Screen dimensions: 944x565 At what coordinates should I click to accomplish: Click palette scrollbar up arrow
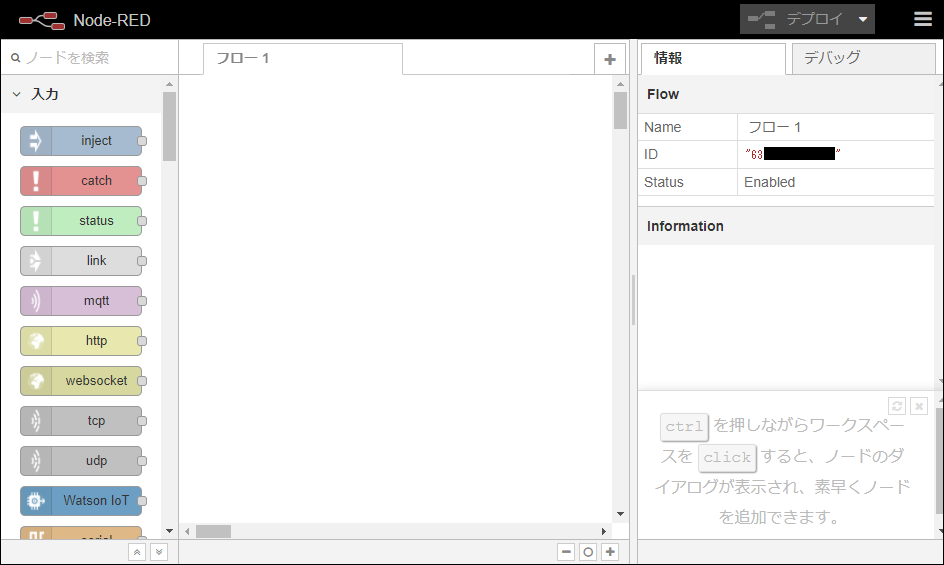pos(169,84)
